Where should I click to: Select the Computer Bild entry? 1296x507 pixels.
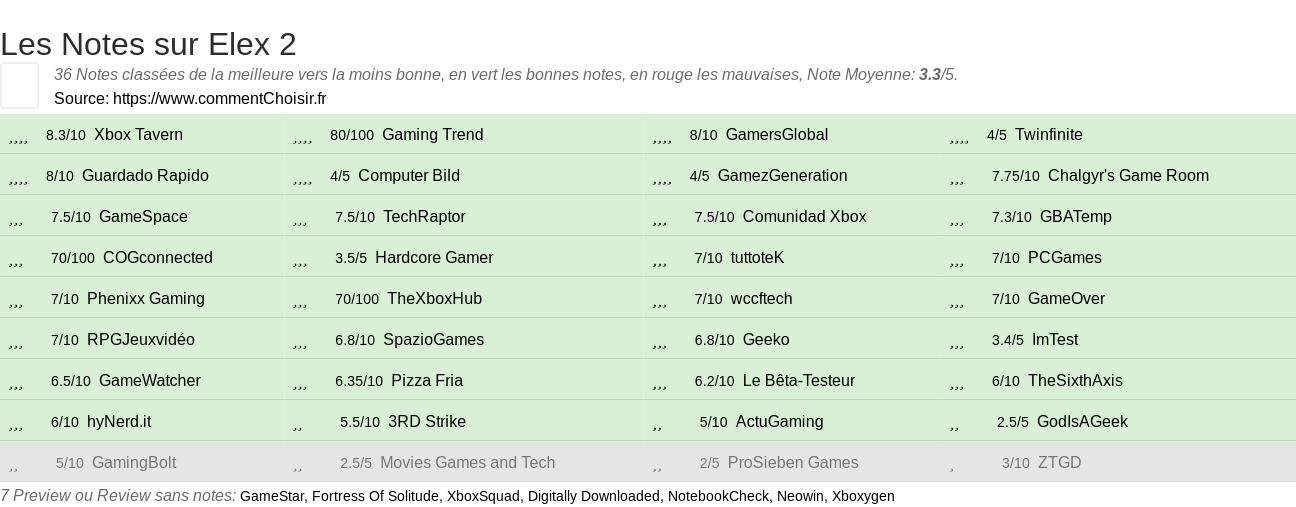coord(408,176)
